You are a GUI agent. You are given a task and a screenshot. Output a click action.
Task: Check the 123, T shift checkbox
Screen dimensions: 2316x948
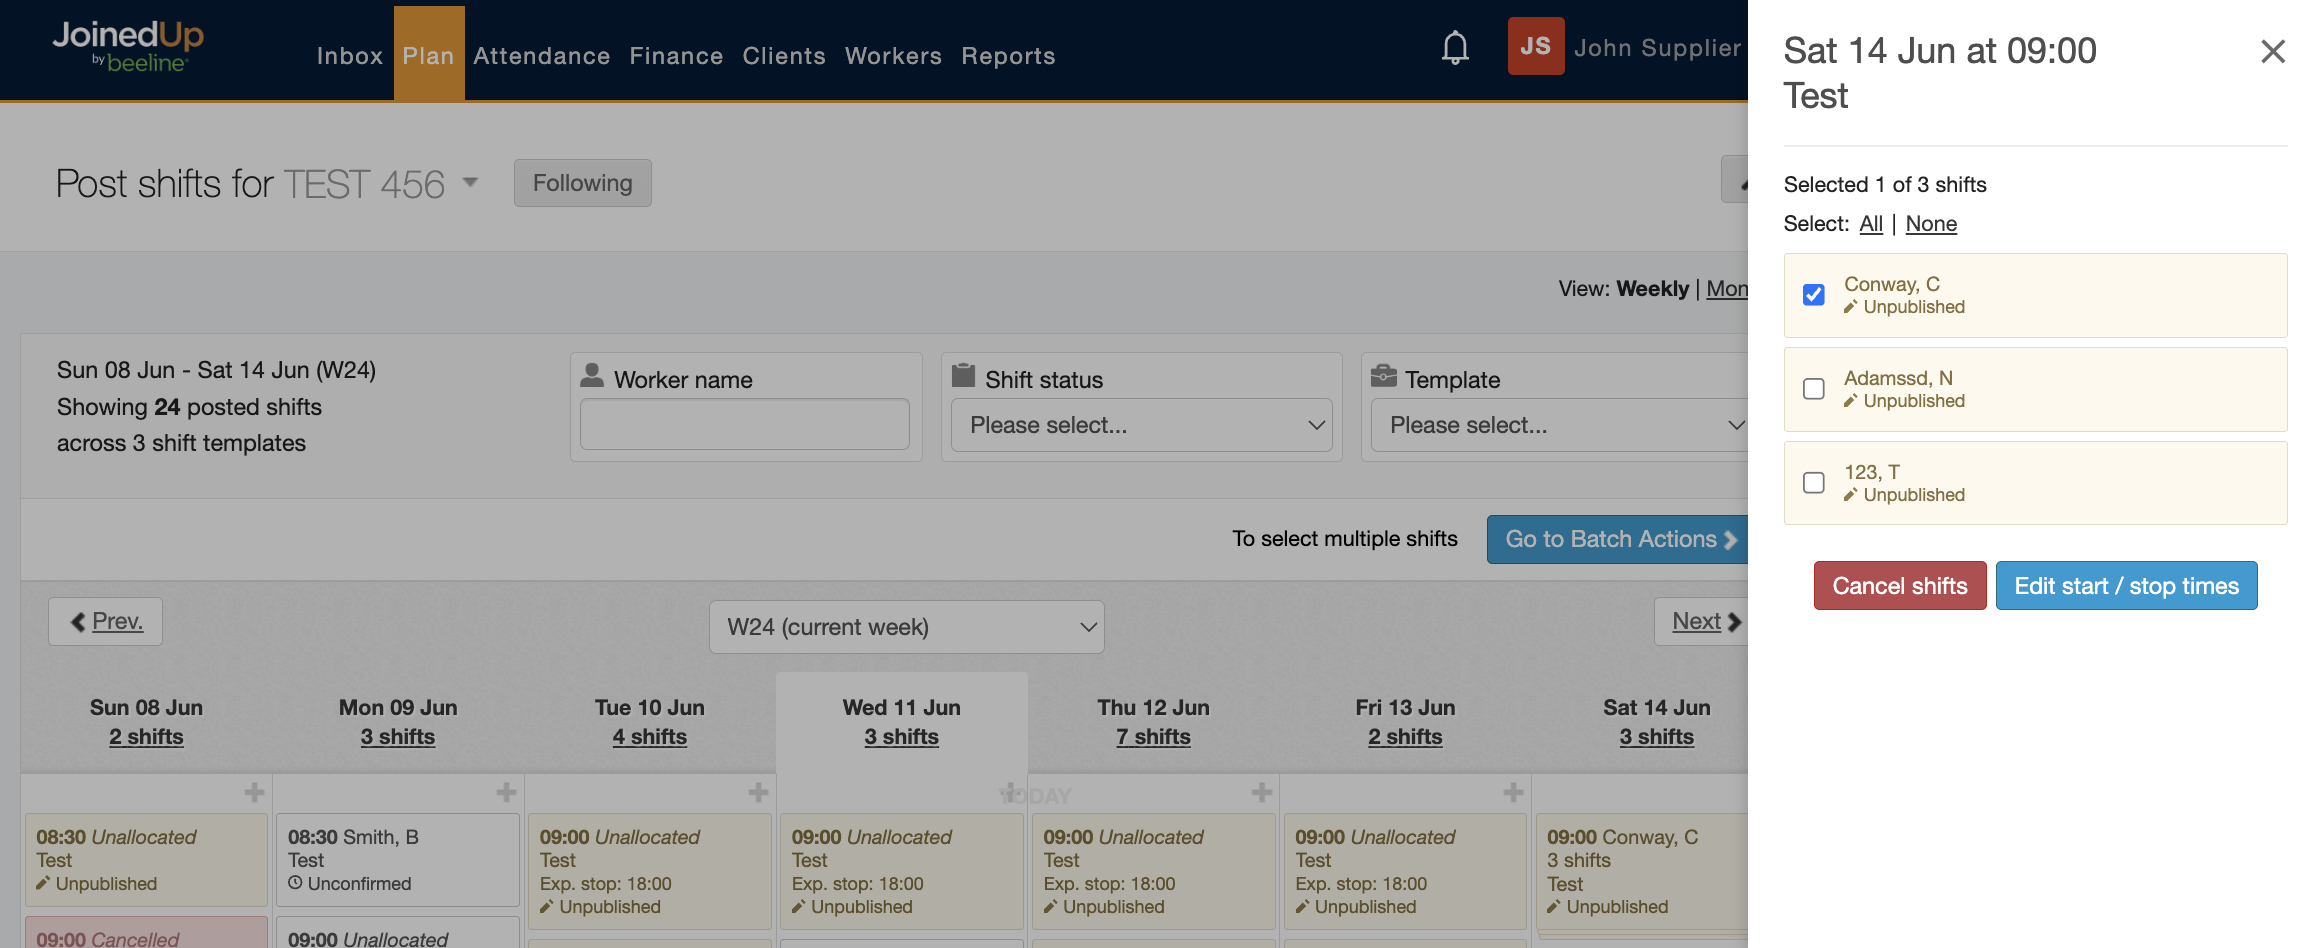pos(1813,483)
